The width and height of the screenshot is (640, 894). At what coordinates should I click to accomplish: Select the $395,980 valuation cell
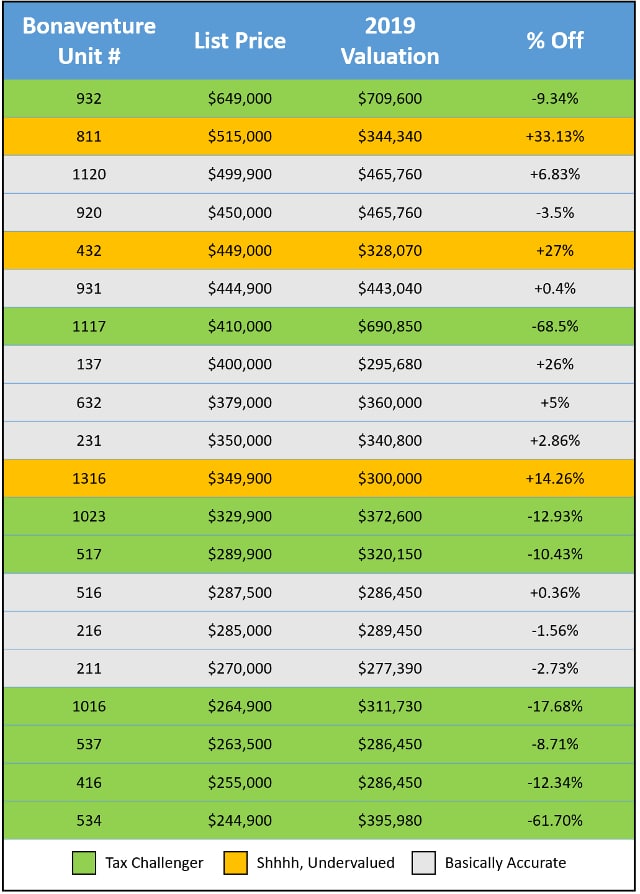pos(390,820)
